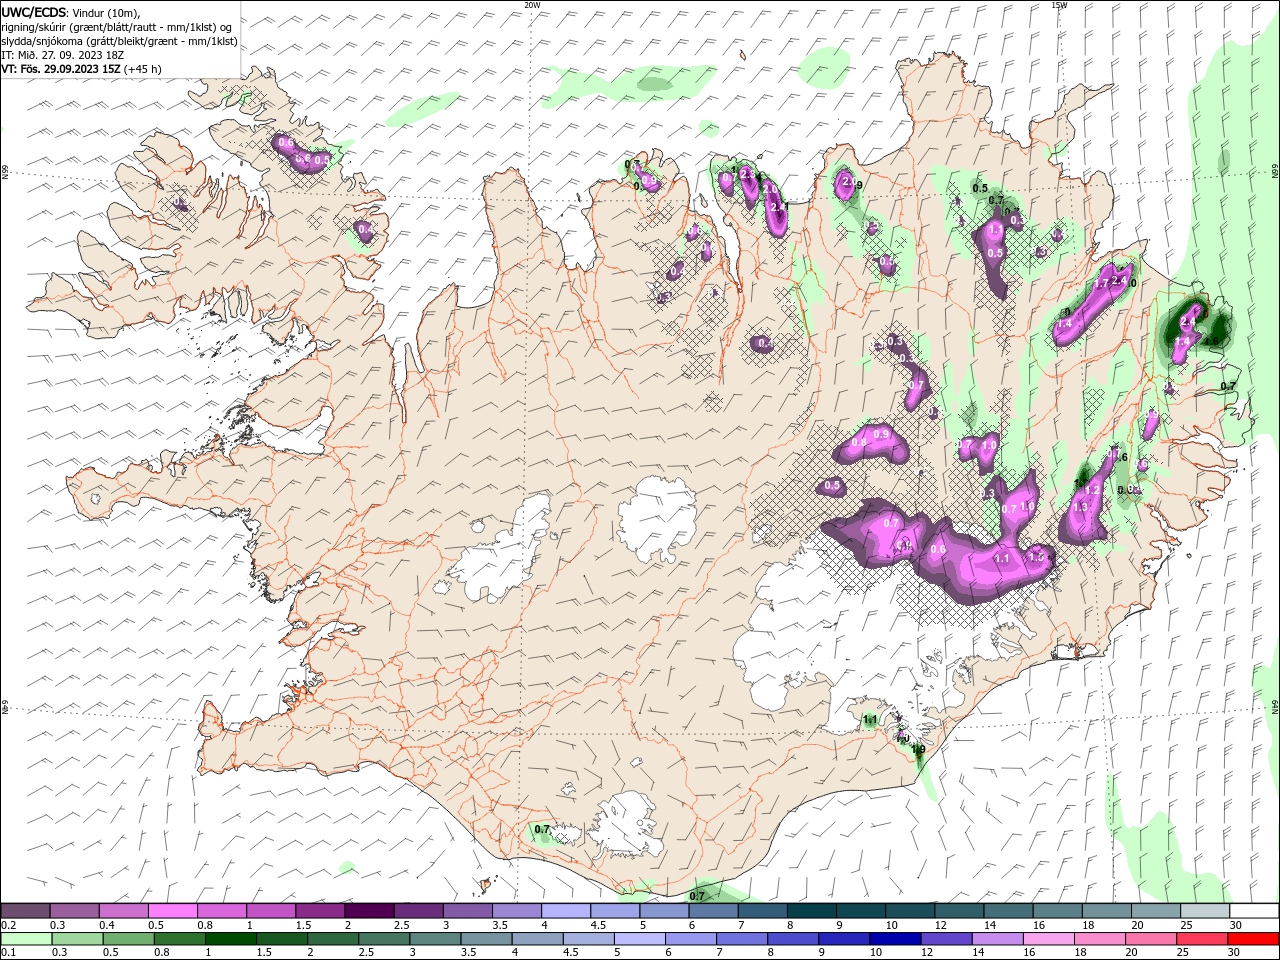The width and height of the screenshot is (1280, 960).
Task: Pick the rain legend swatch between 0.3 and 0.5
Action: pos(78,939)
